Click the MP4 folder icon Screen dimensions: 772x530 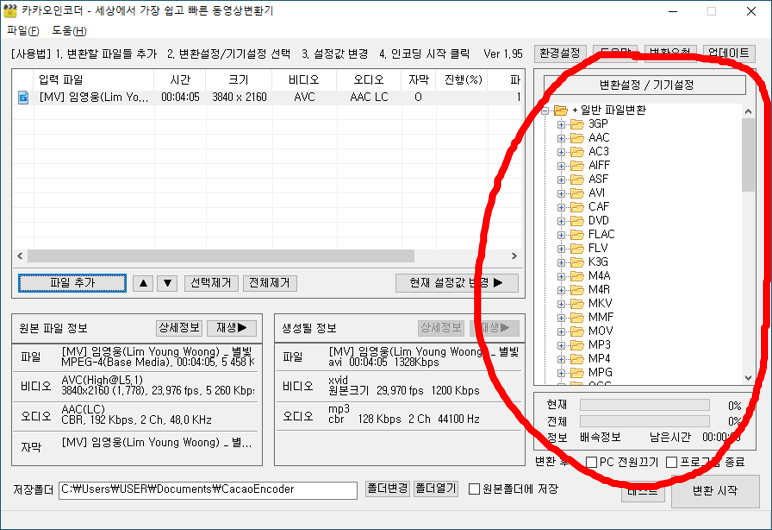pos(577,359)
